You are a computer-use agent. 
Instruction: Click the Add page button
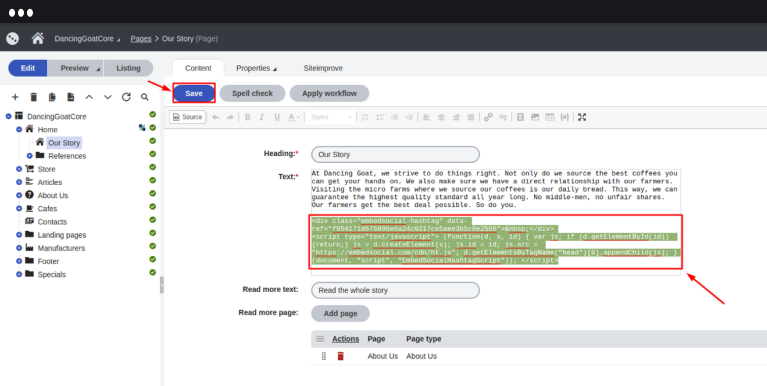(x=340, y=314)
